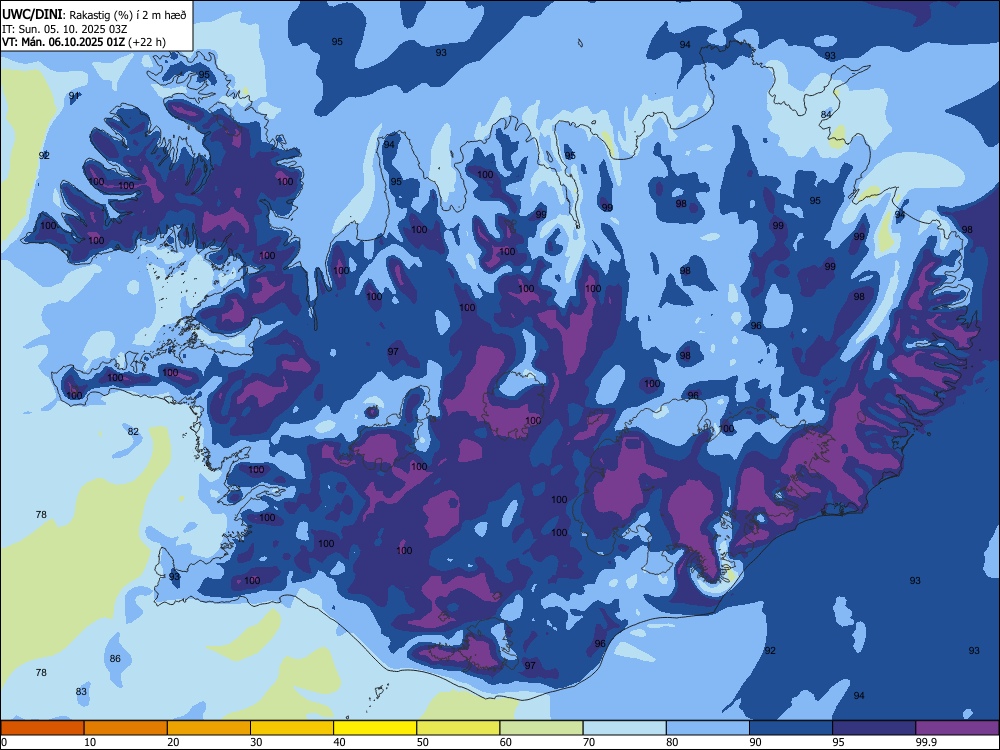Click the '70' legend tick label
1000x750 pixels.
point(589,742)
